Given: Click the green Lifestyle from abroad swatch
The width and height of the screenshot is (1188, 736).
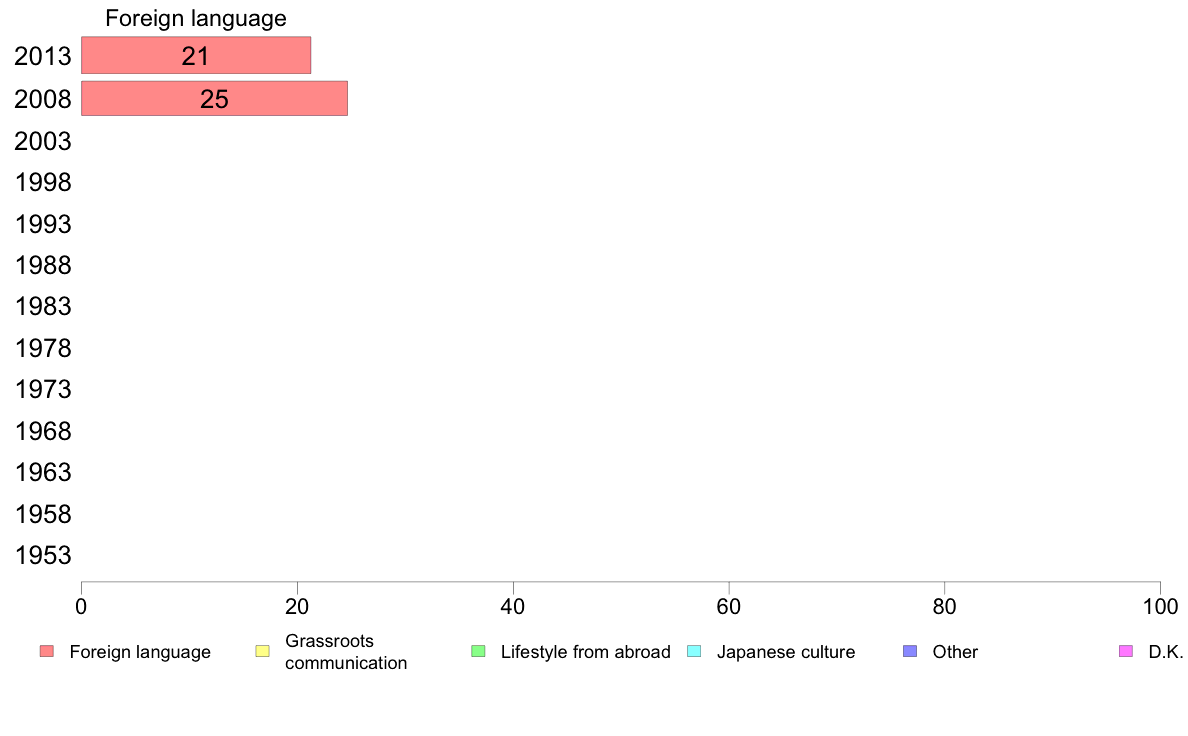Looking at the screenshot, I should 478,652.
